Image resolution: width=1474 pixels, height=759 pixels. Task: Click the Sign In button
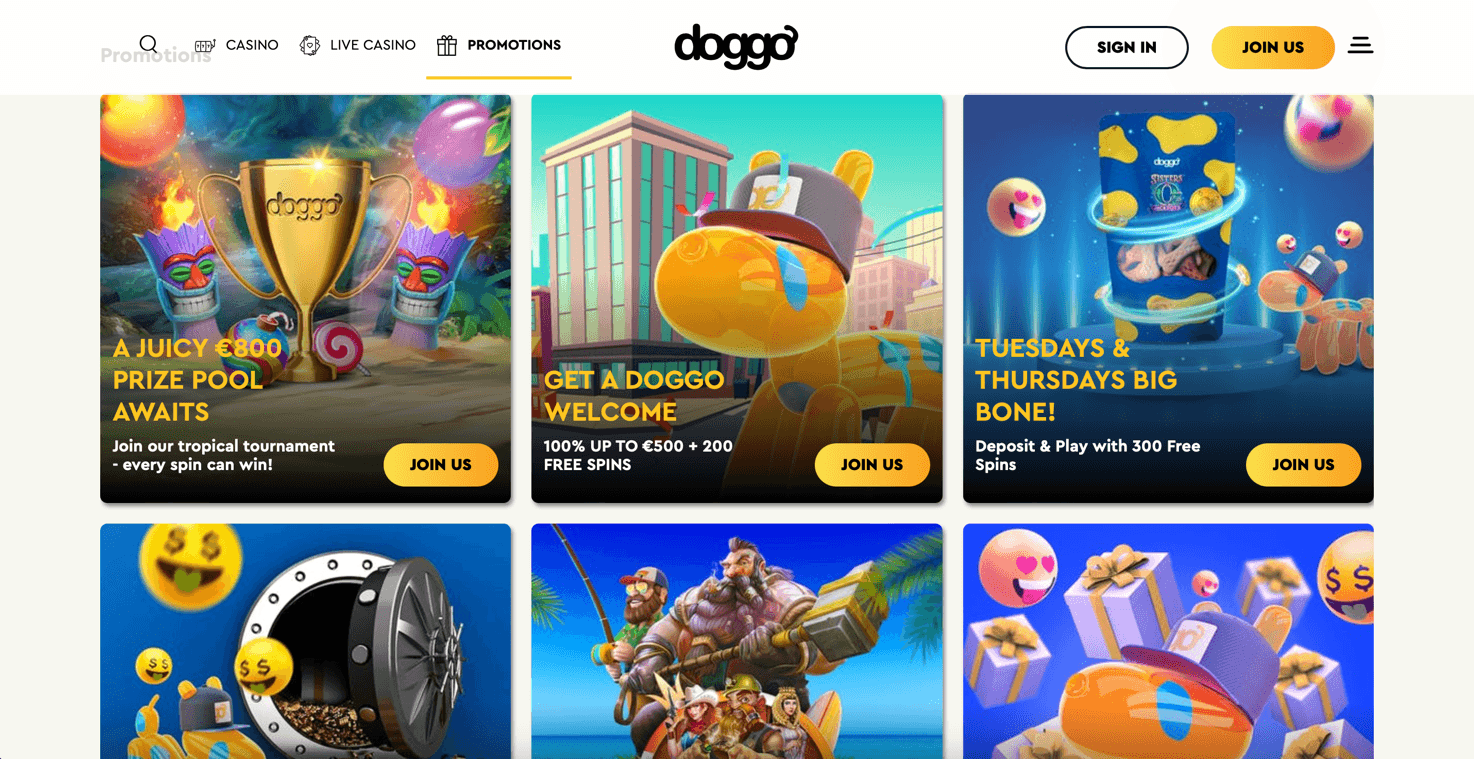pos(1127,47)
